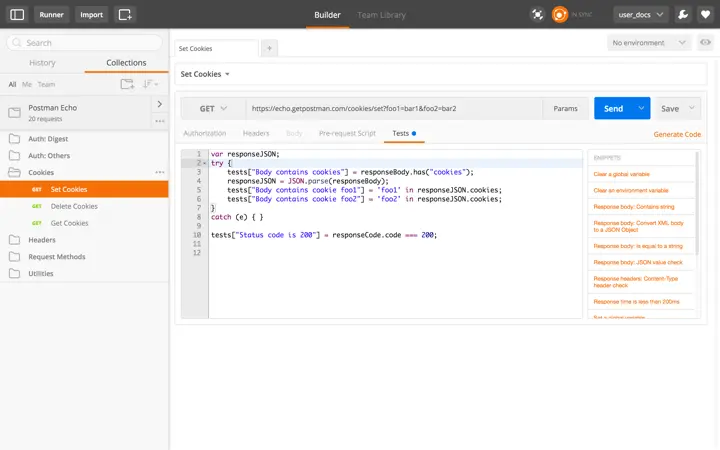
Task: Click the Request Methods folder icon
Action: tap(14, 256)
